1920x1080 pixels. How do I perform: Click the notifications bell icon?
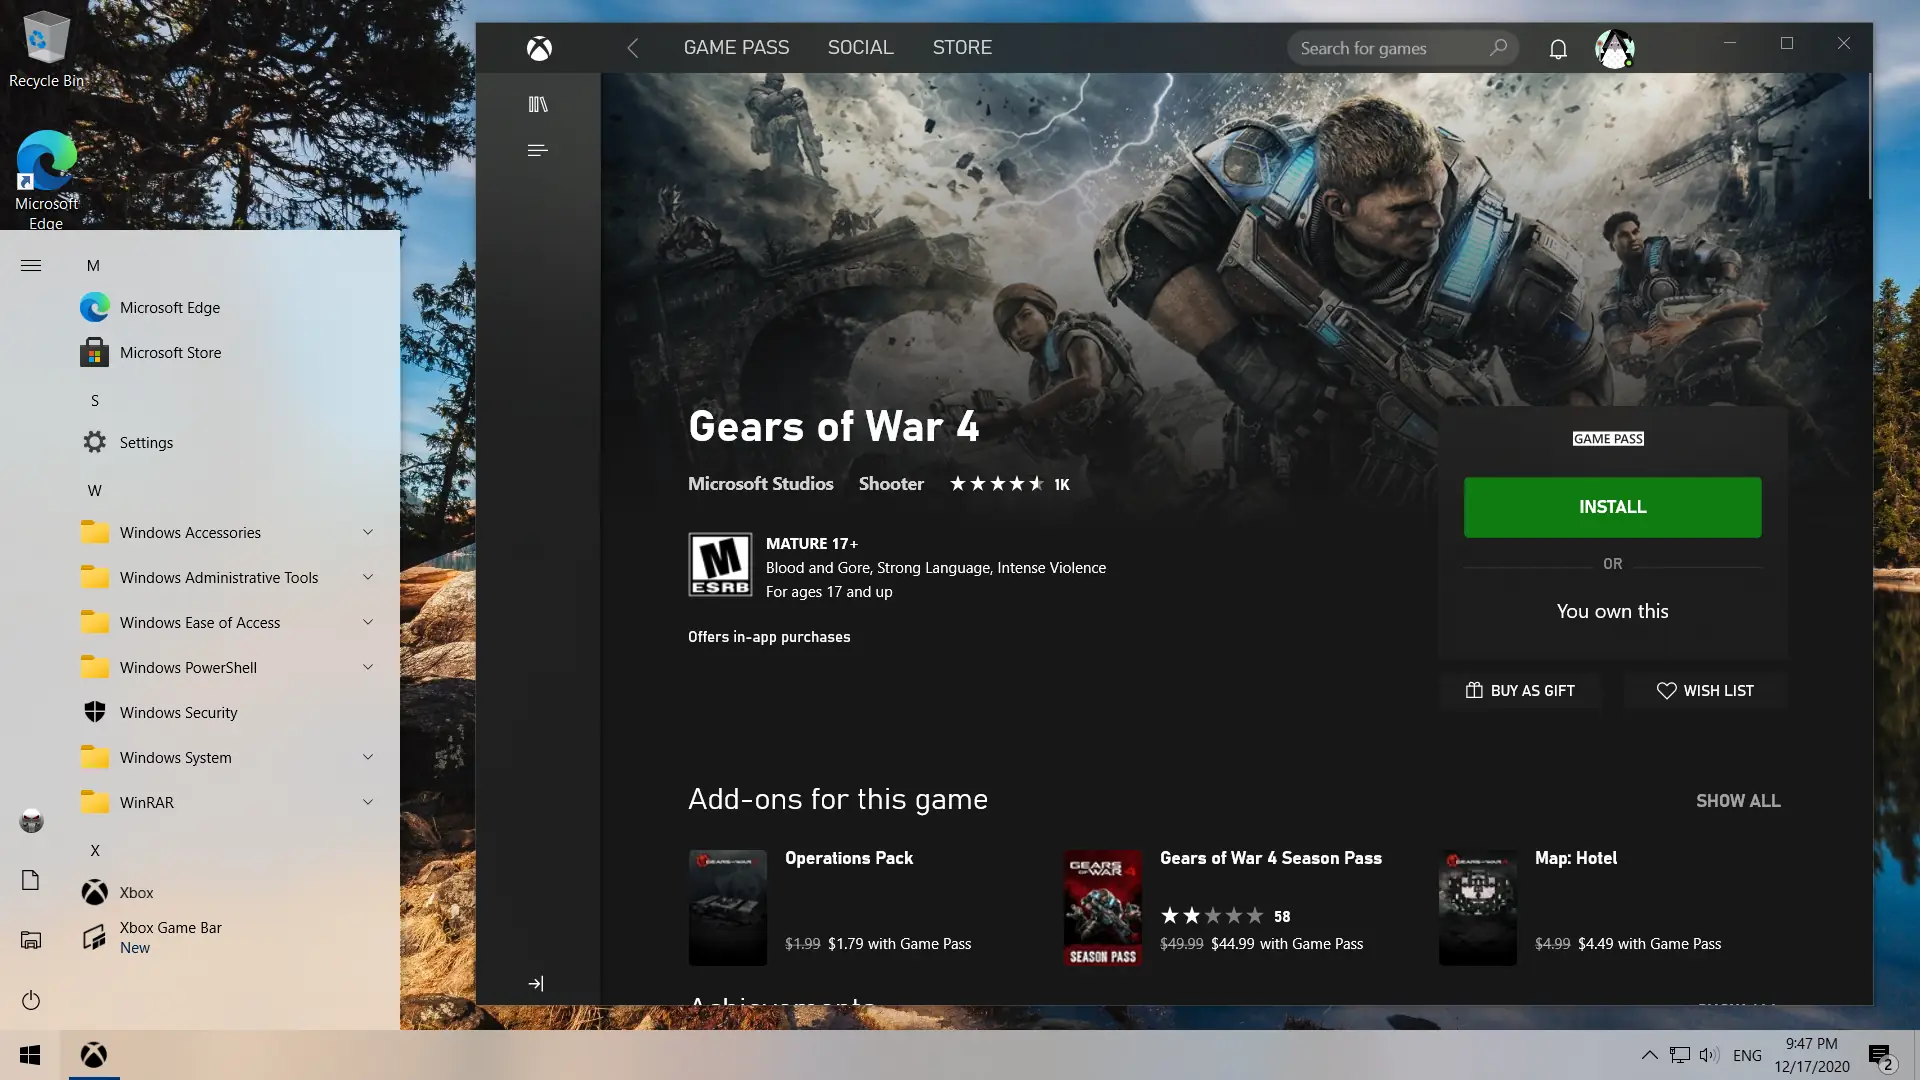tap(1558, 48)
